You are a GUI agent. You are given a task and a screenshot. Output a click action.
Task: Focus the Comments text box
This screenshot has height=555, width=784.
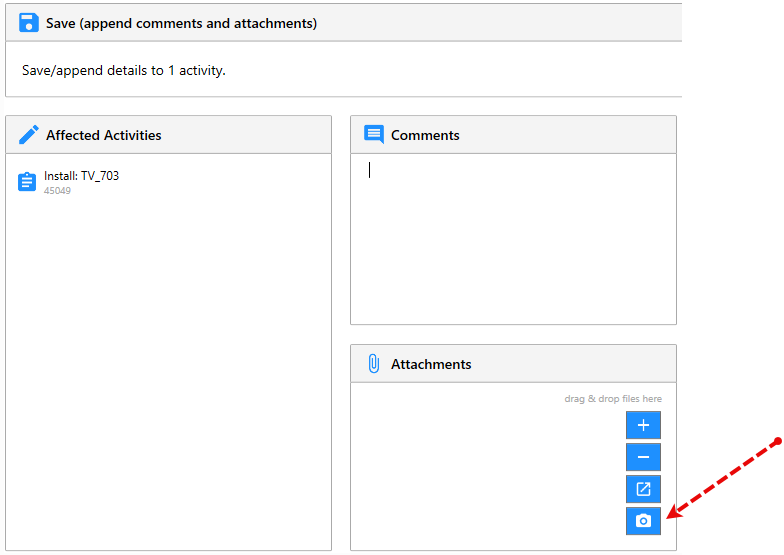(512, 240)
